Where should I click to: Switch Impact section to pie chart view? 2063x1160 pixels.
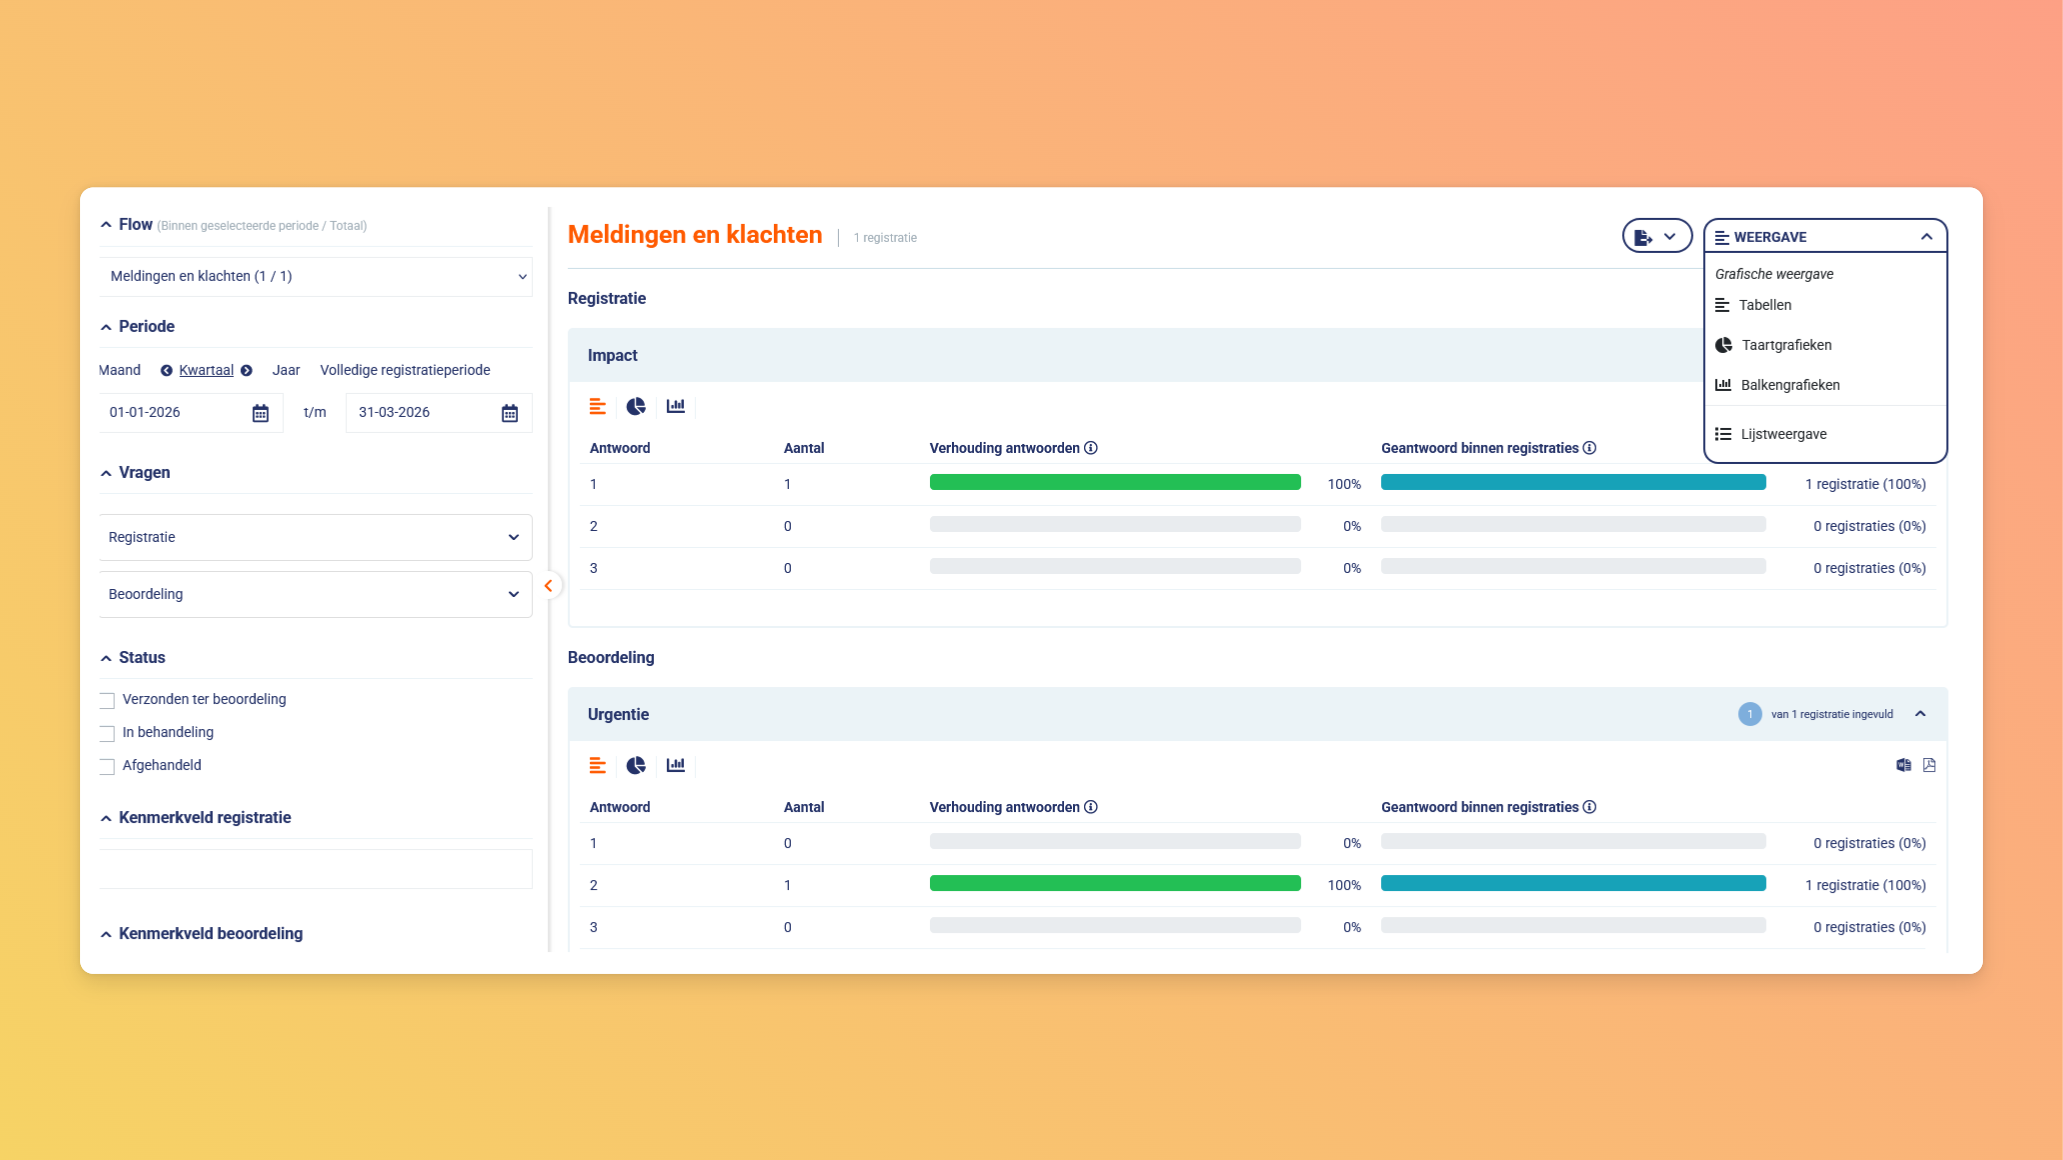636,406
